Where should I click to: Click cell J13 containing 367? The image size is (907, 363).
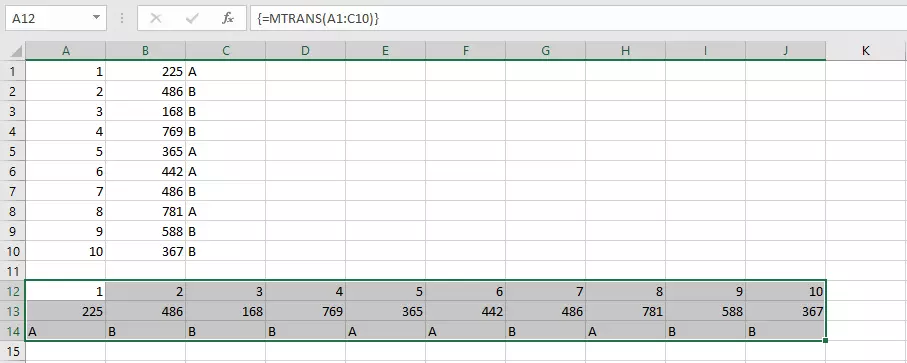[786, 312]
